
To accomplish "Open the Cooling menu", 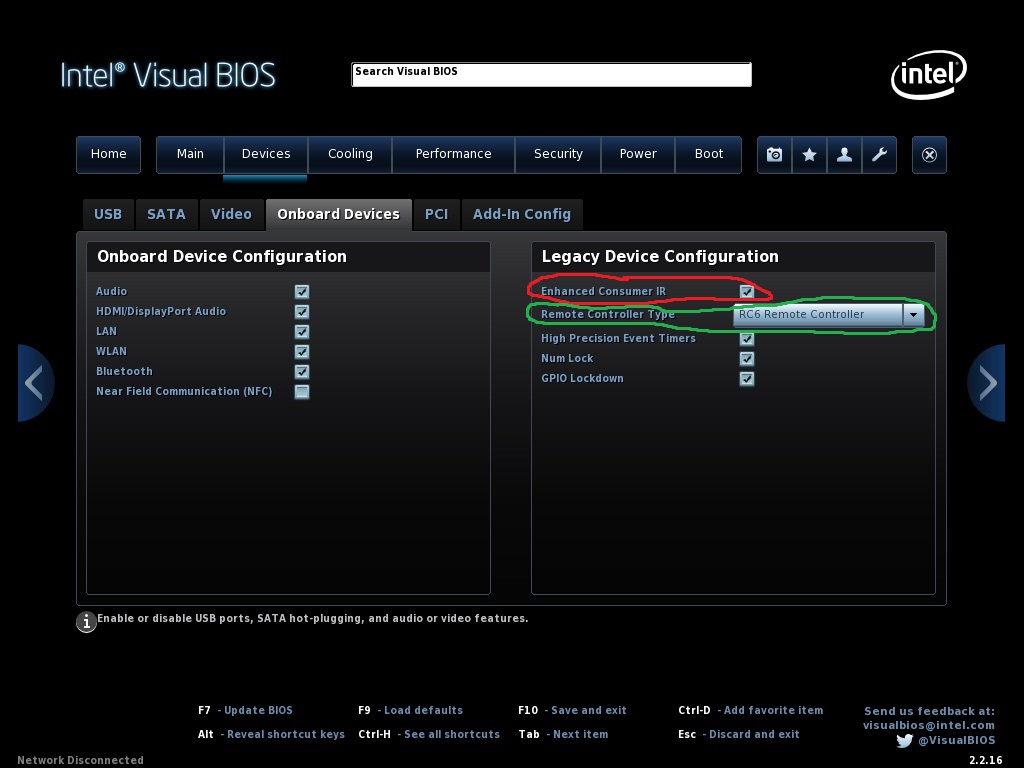I will pyautogui.click(x=350, y=155).
